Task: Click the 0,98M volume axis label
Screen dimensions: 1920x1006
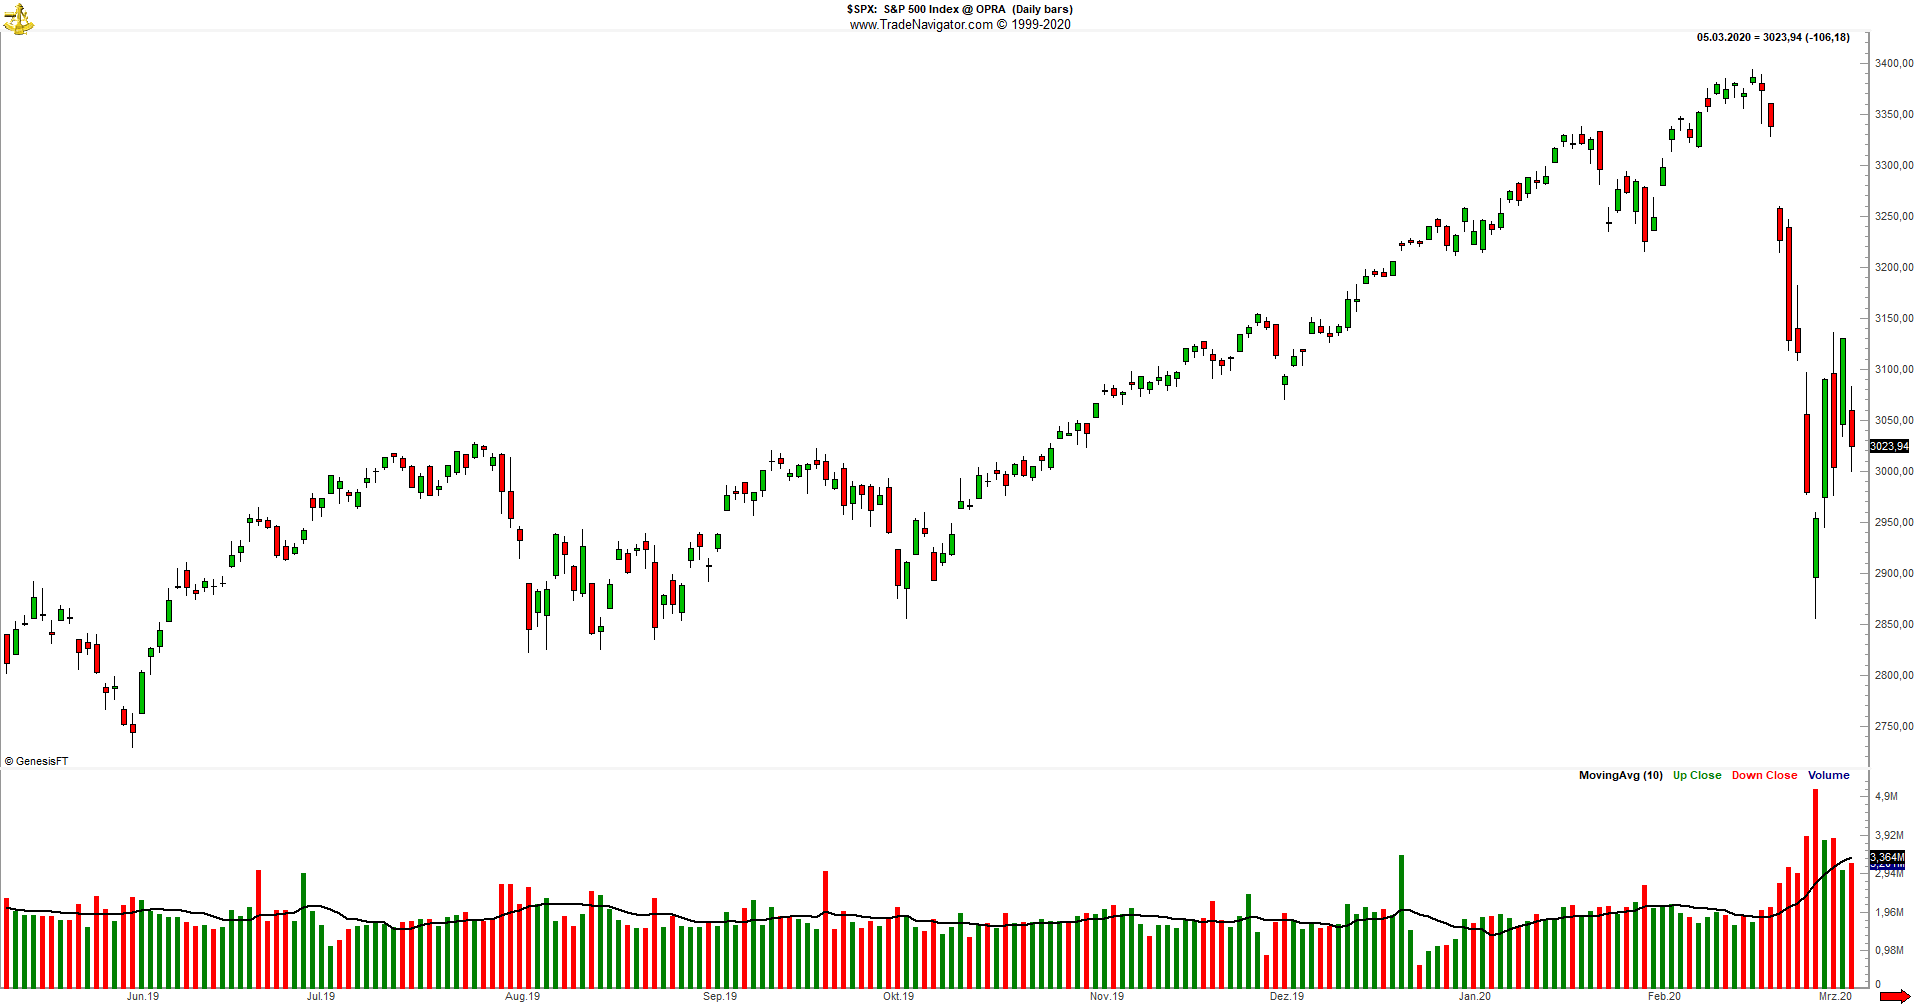Action: tap(1889, 950)
